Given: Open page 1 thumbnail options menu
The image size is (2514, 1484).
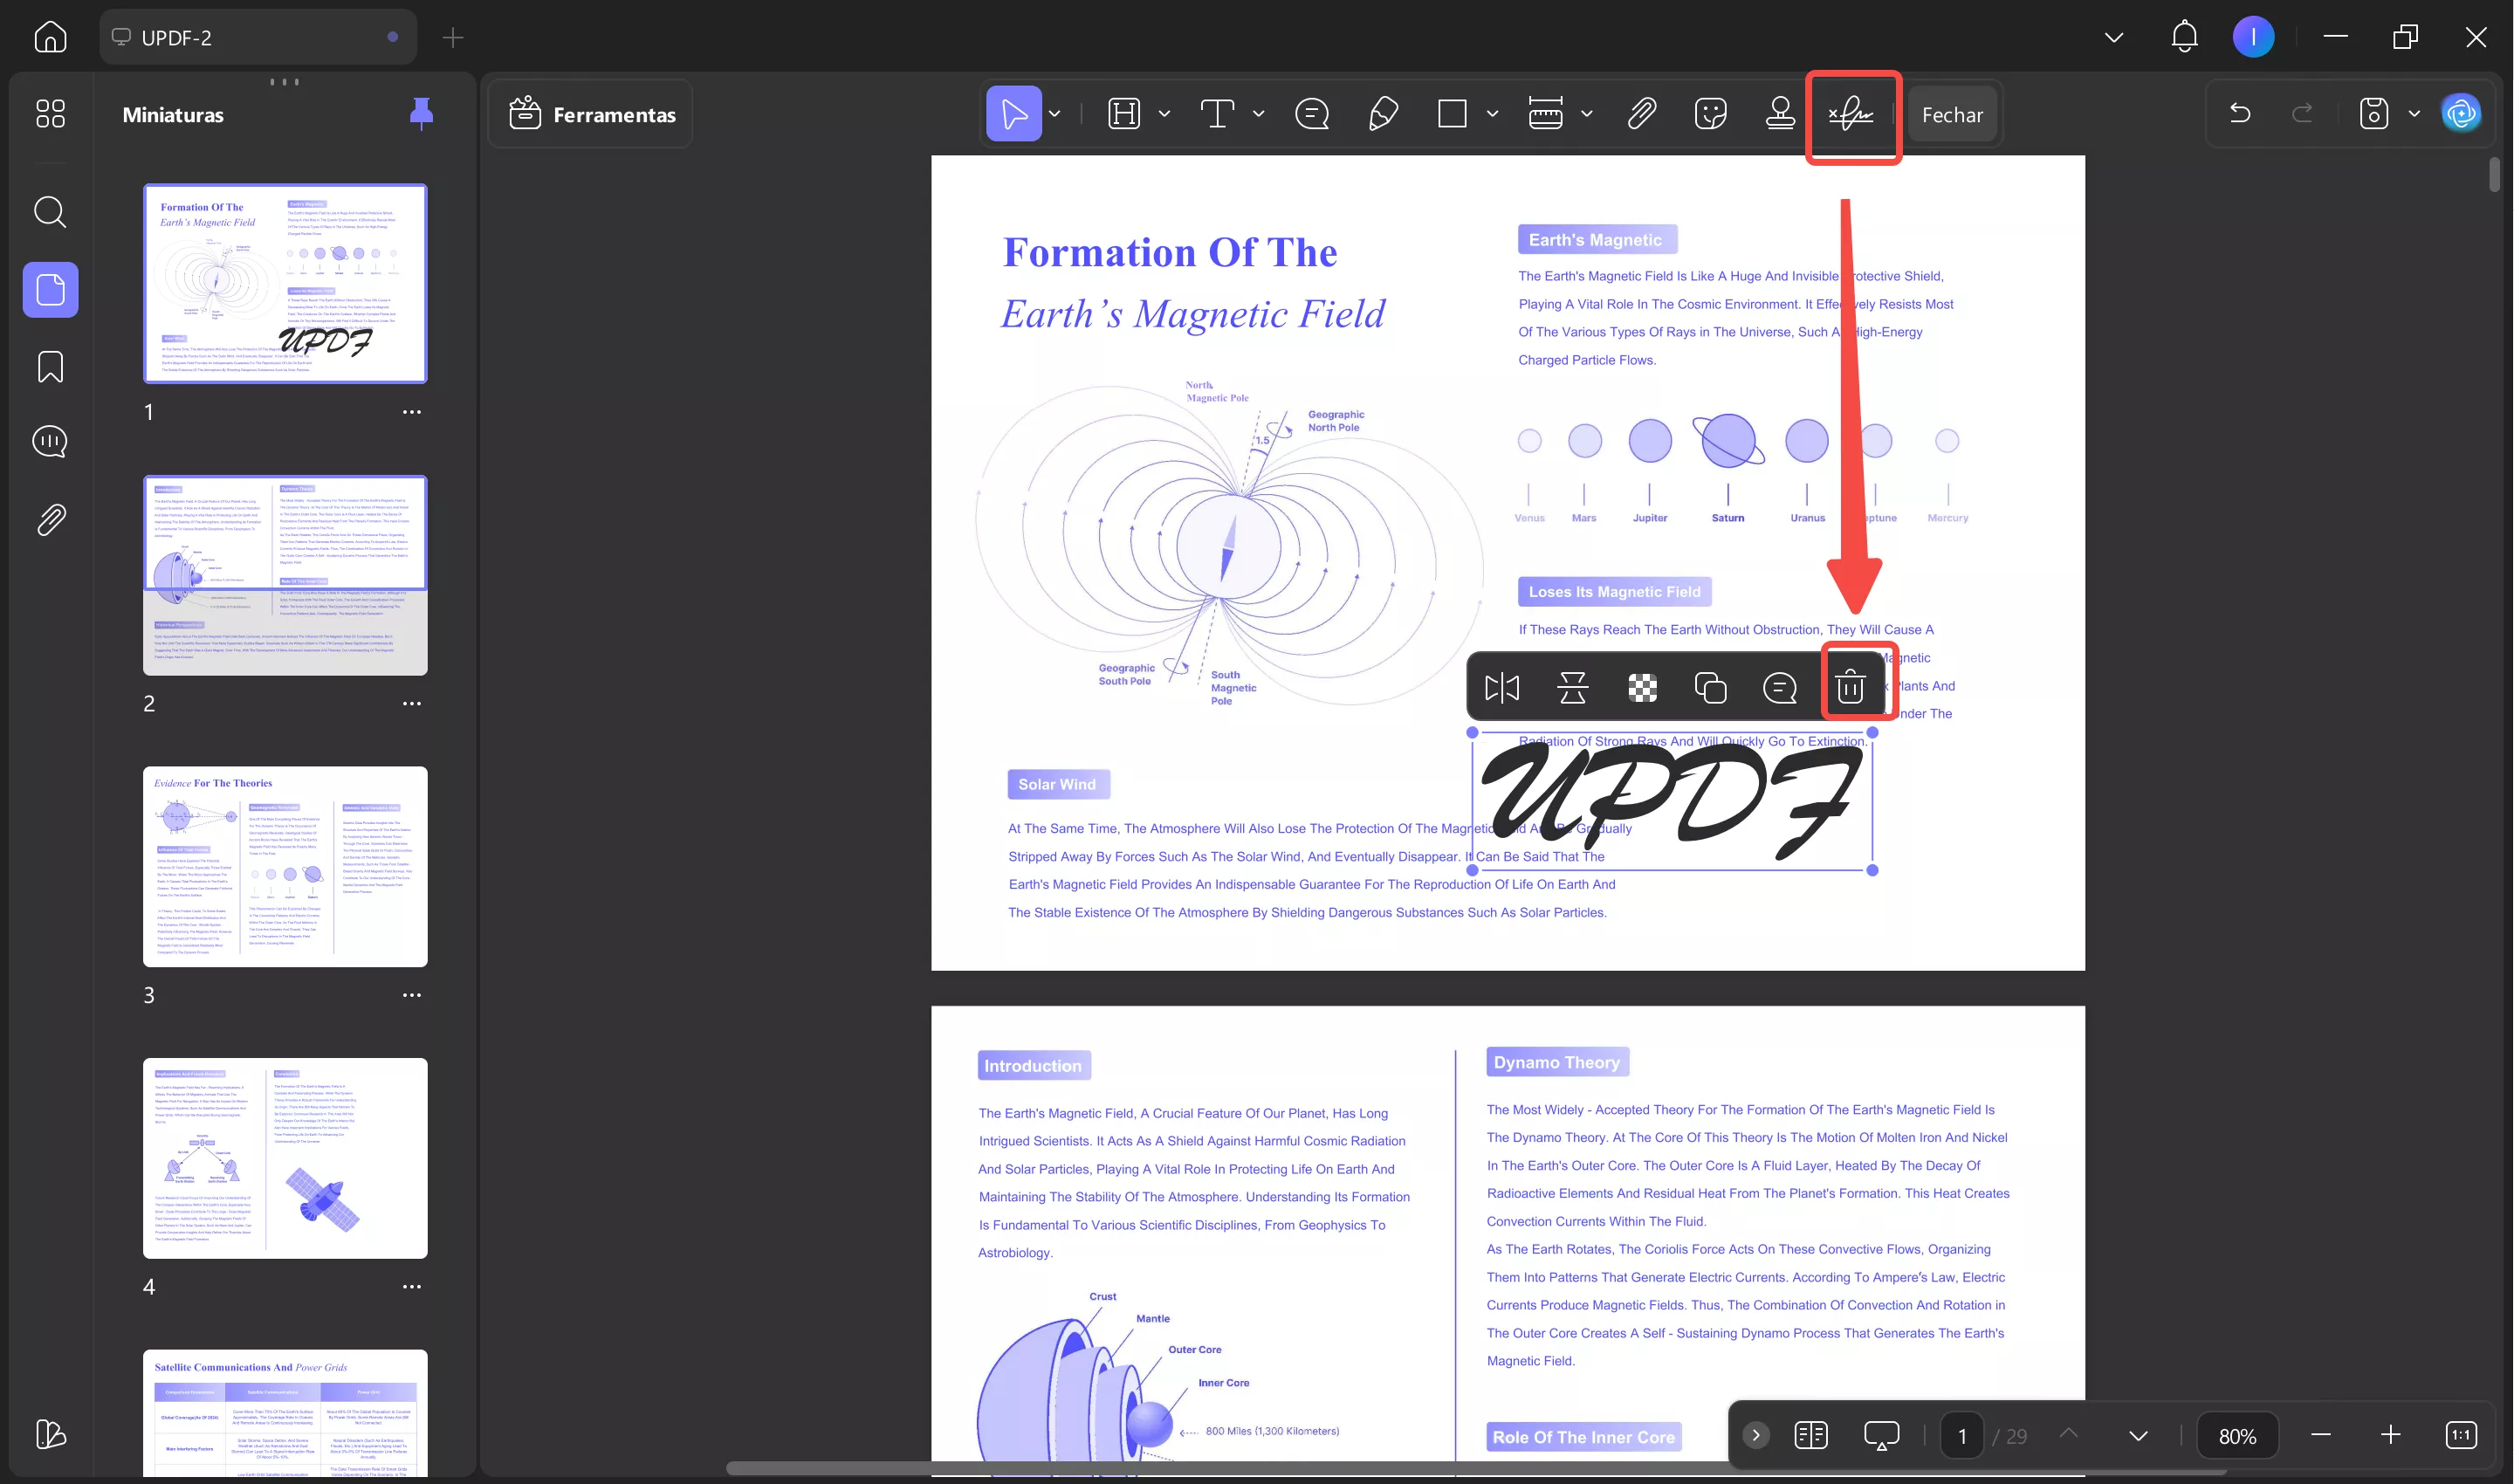Looking at the screenshot, I should [411, 412].
